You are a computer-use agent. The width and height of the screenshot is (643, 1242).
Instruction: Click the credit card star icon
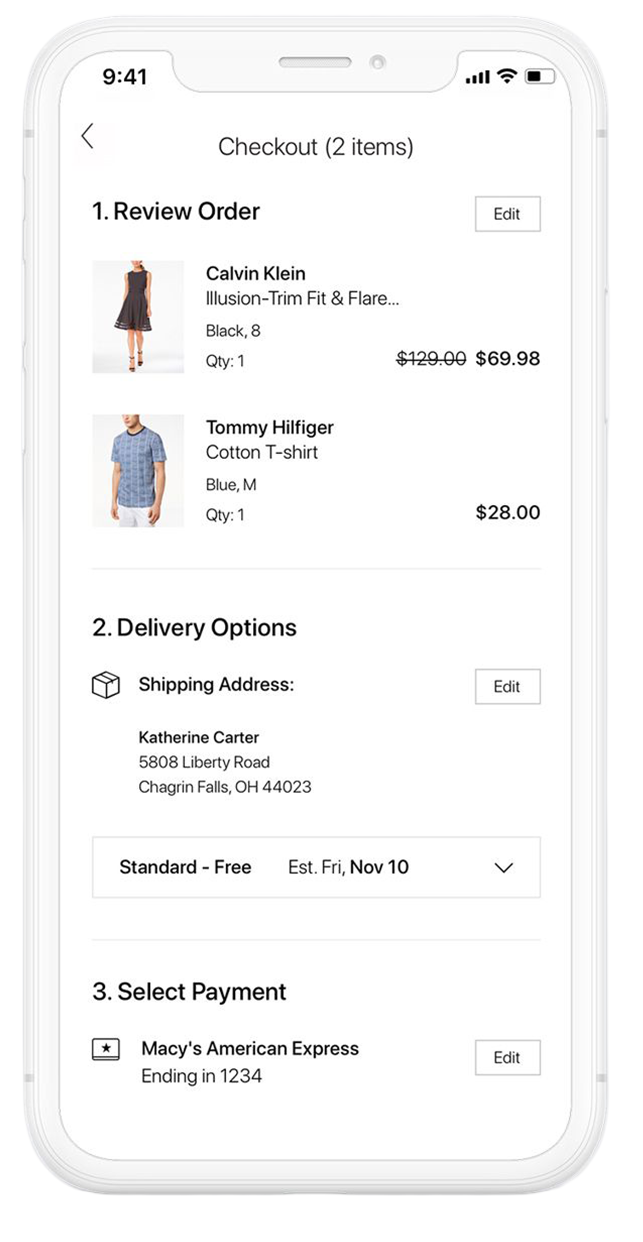[x=106, y=1049]
